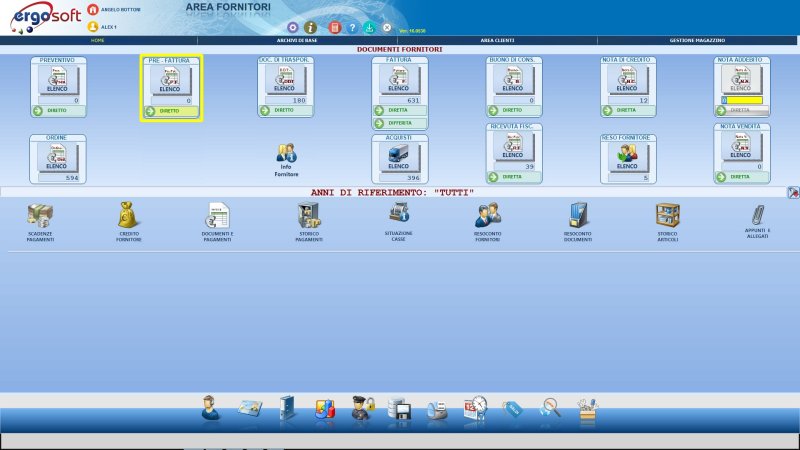The image size is (800, 450).
Task: Click DIRETTA under Ricevuta Fisc.
Action: point(513,177)
